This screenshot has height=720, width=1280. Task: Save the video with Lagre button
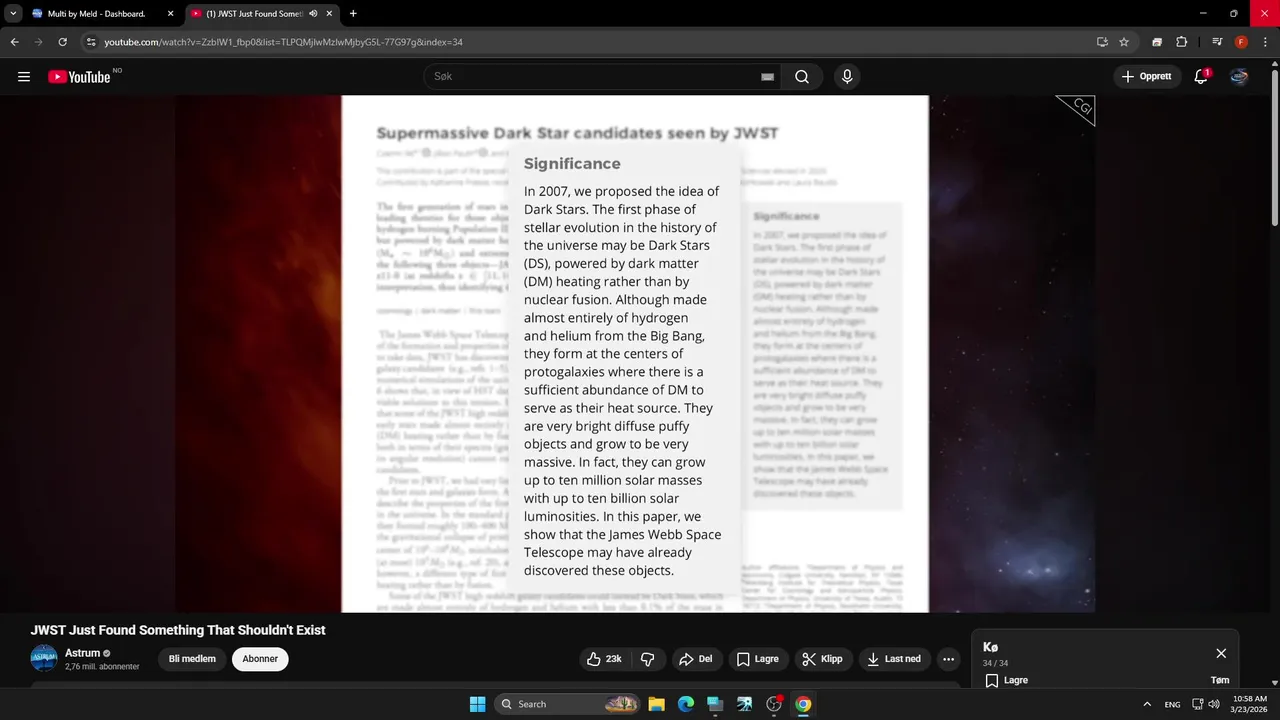click(x=758, y=659)
